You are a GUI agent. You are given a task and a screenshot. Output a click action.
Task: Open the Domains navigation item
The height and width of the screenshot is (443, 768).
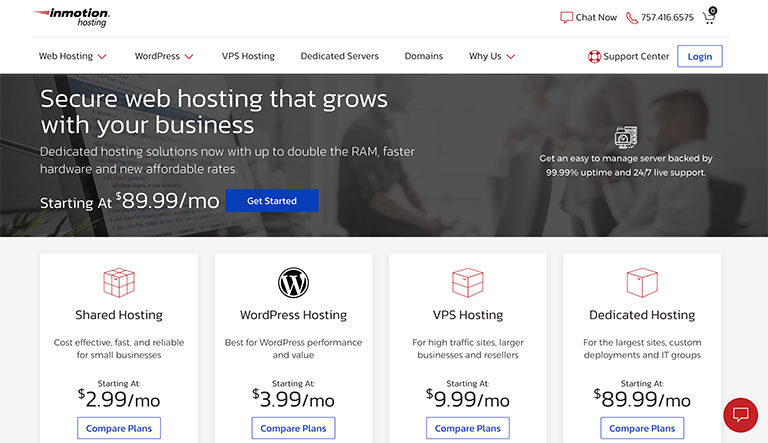click(424, 56)
